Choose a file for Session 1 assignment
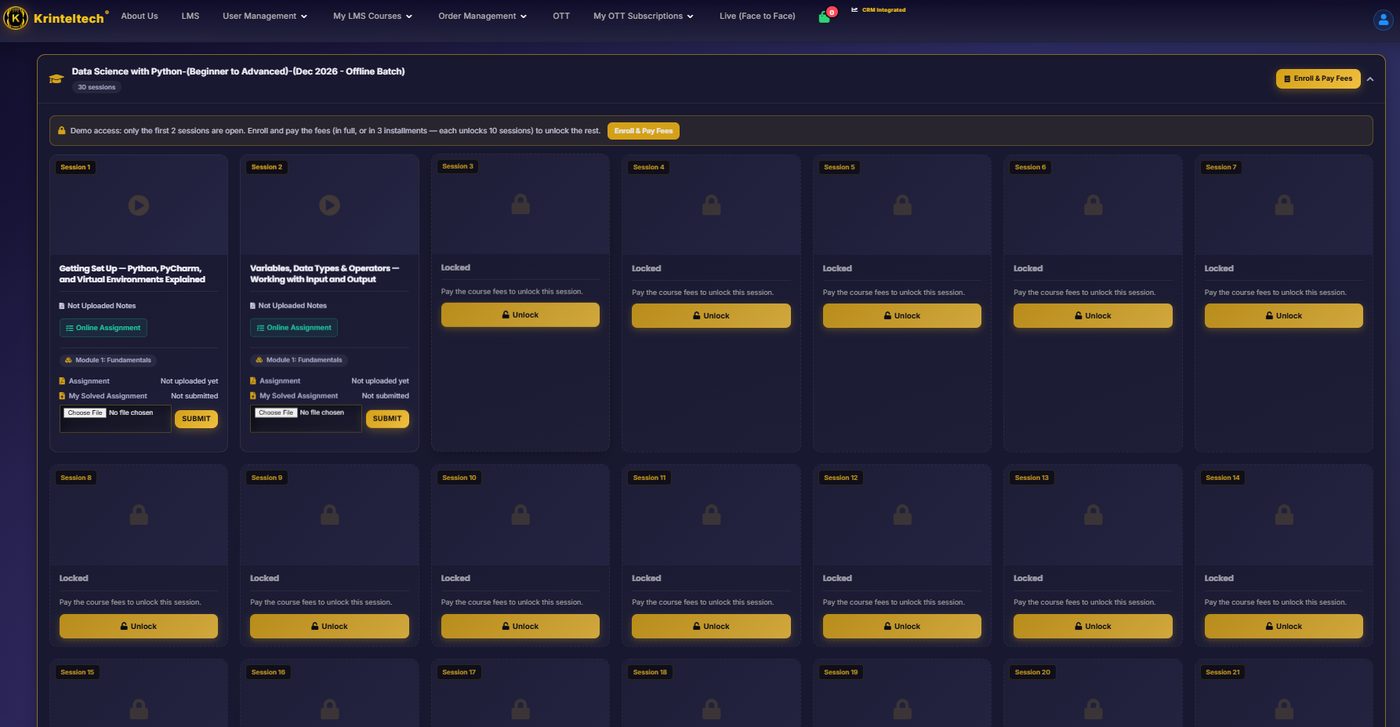Viewport: 1400px width, 727px height. [x=84, y=413]
